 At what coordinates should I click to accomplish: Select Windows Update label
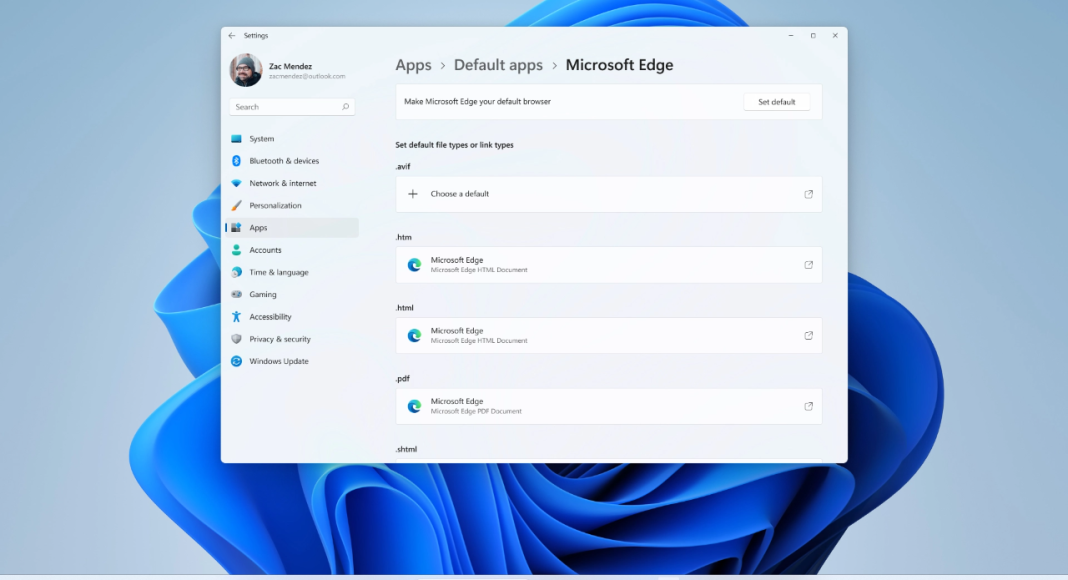point(279,361)
